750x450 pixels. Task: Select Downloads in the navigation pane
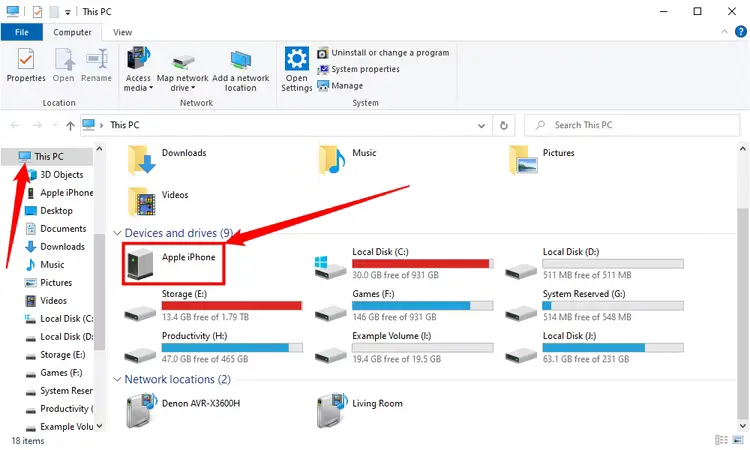coord(55,247)
